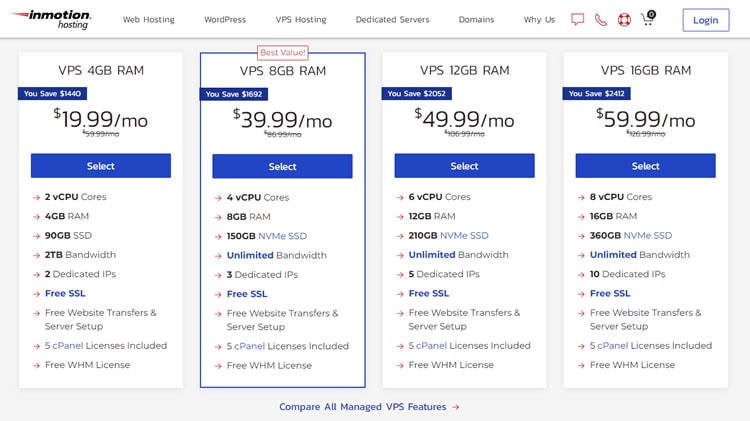
Task: Open the Why Us menu
Action: (539, 20)
